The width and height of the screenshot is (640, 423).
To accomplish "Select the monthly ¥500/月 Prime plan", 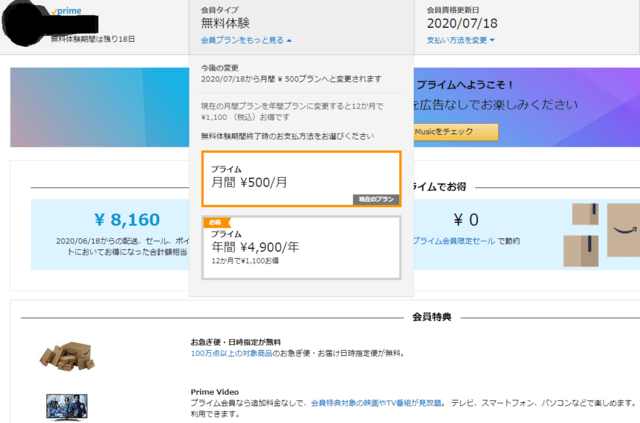I will coord(301,179).
